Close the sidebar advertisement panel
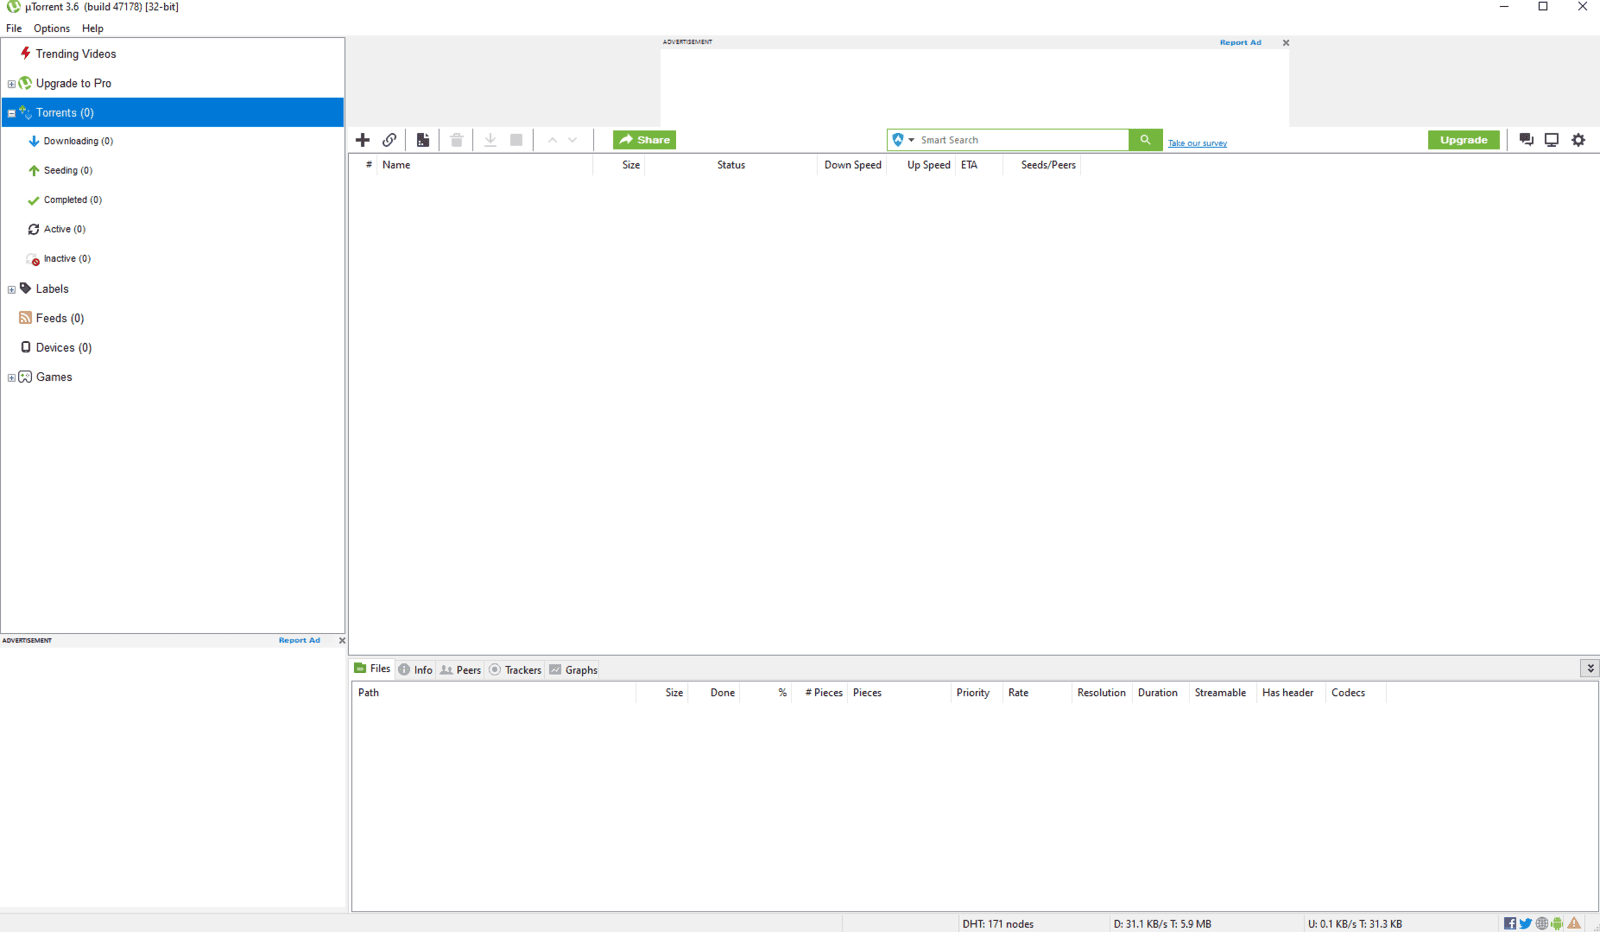Image resolution: width=1600 pixels, height=932 pixels. (x=342, y=640)
